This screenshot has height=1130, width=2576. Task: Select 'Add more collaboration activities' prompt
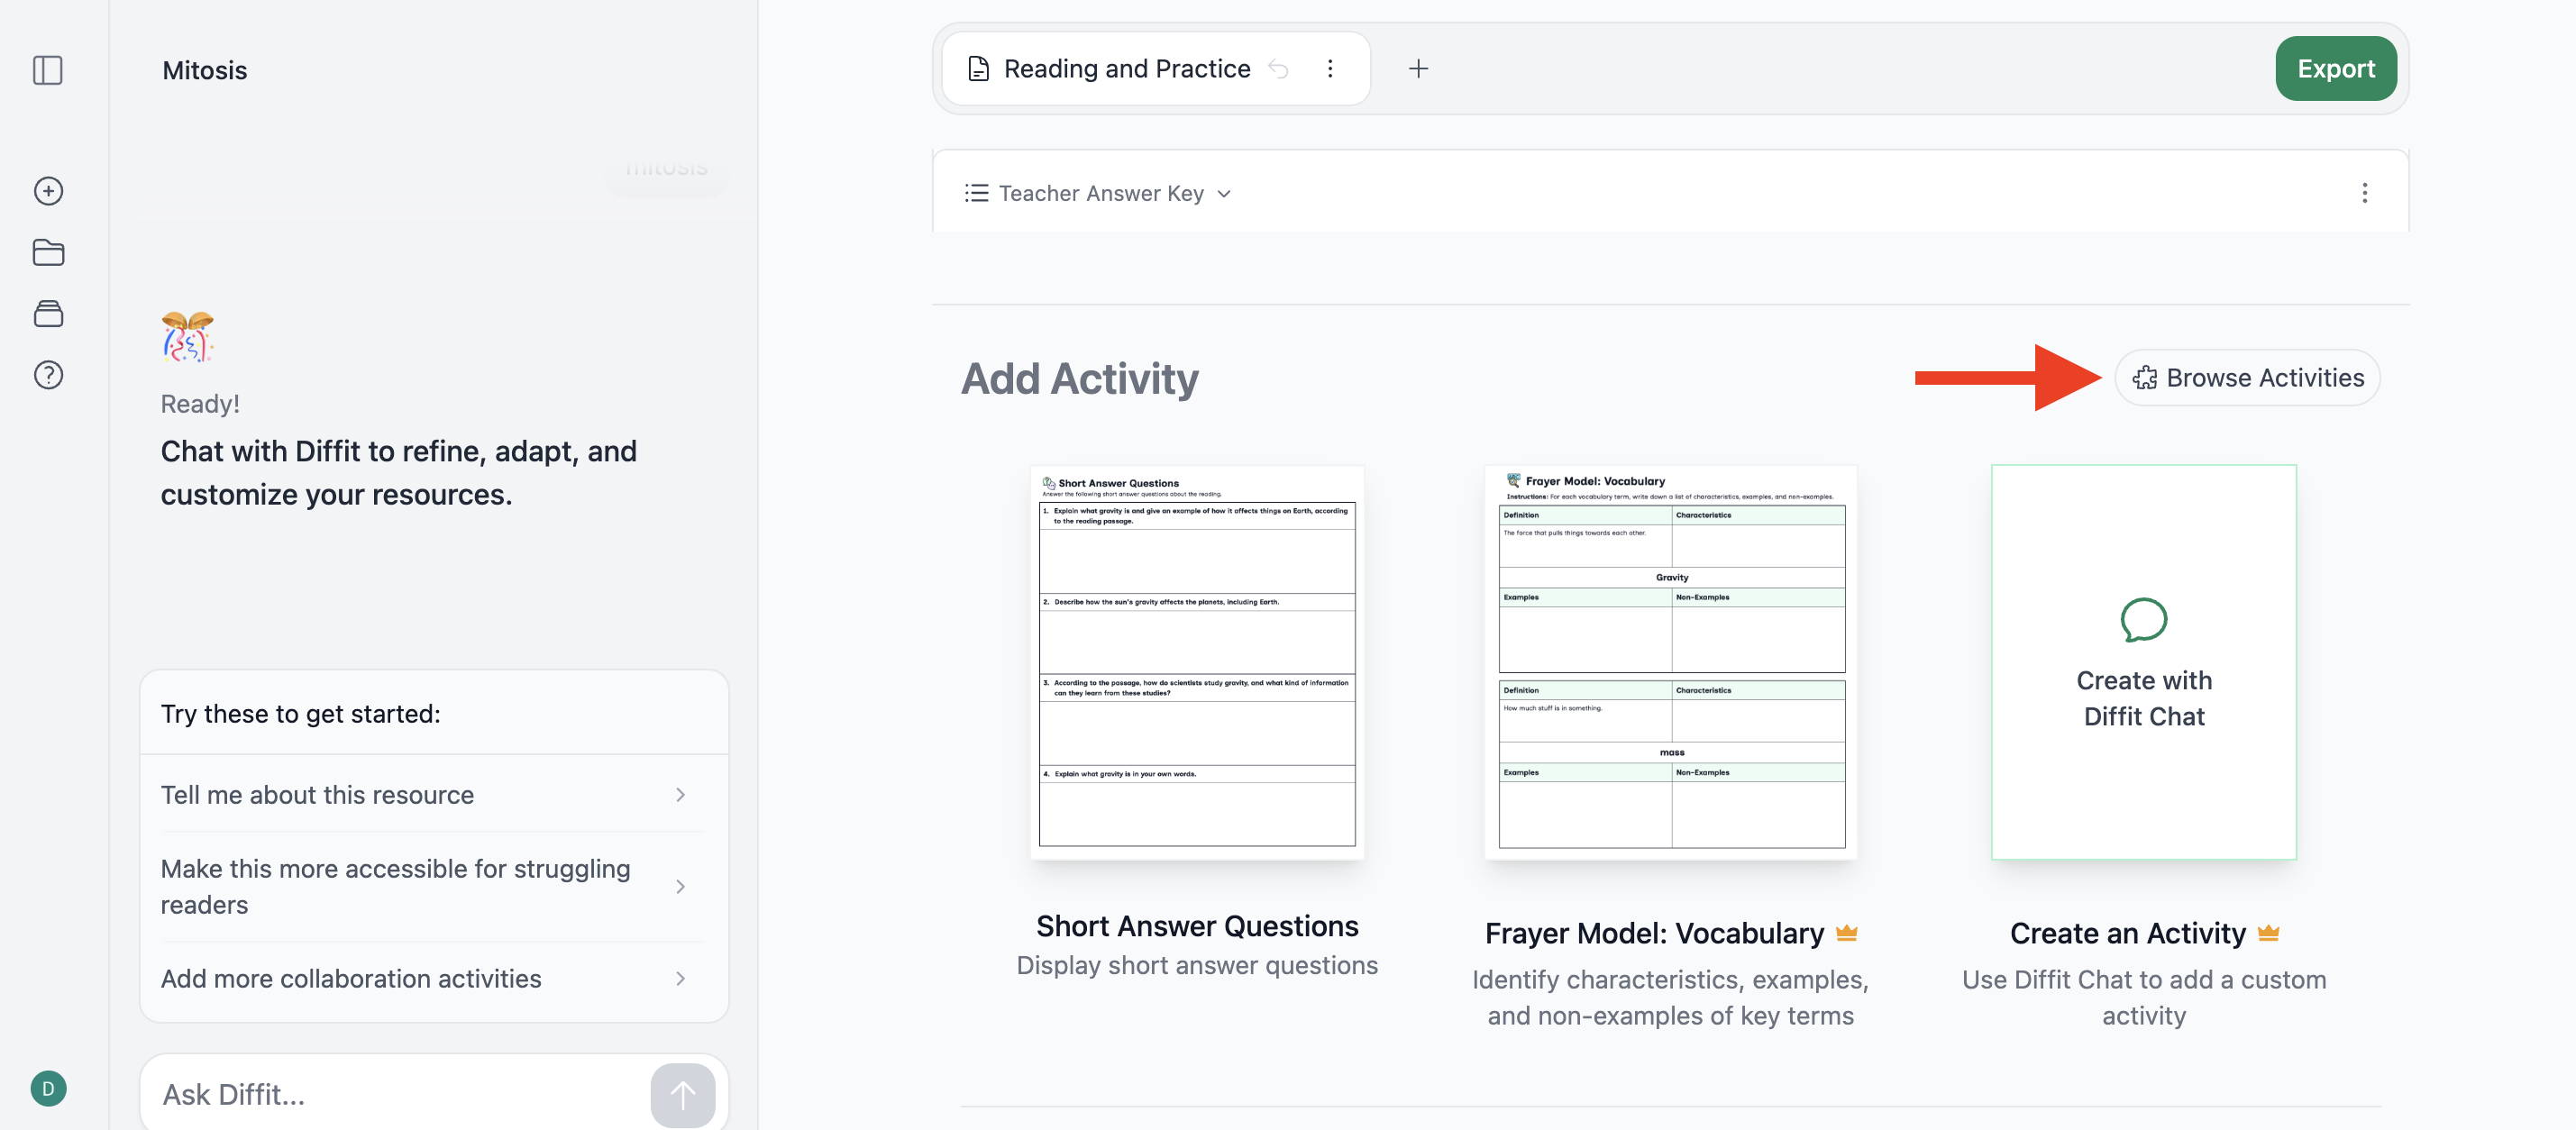click(434, 979)
